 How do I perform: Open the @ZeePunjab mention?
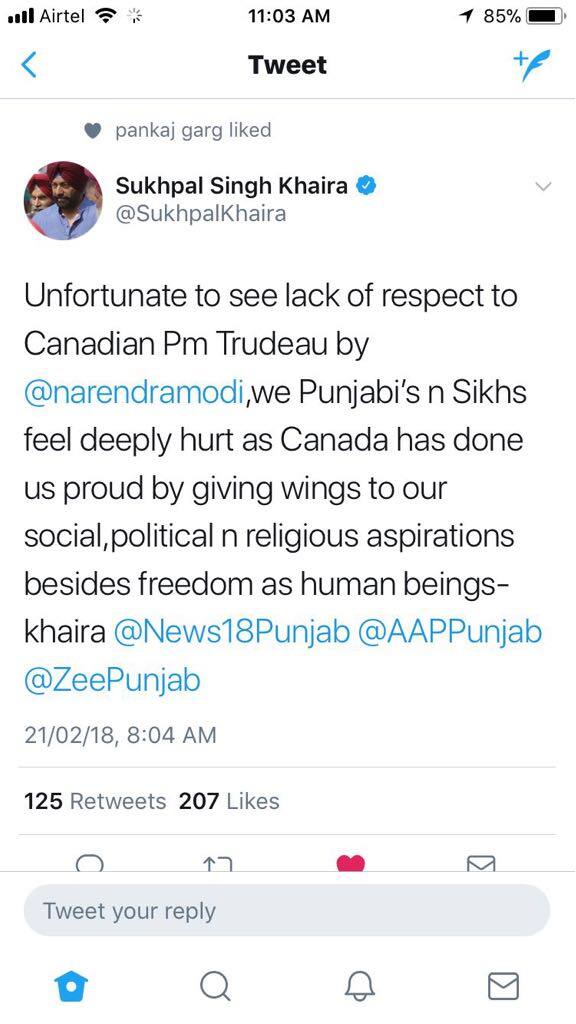click(112, 680)
